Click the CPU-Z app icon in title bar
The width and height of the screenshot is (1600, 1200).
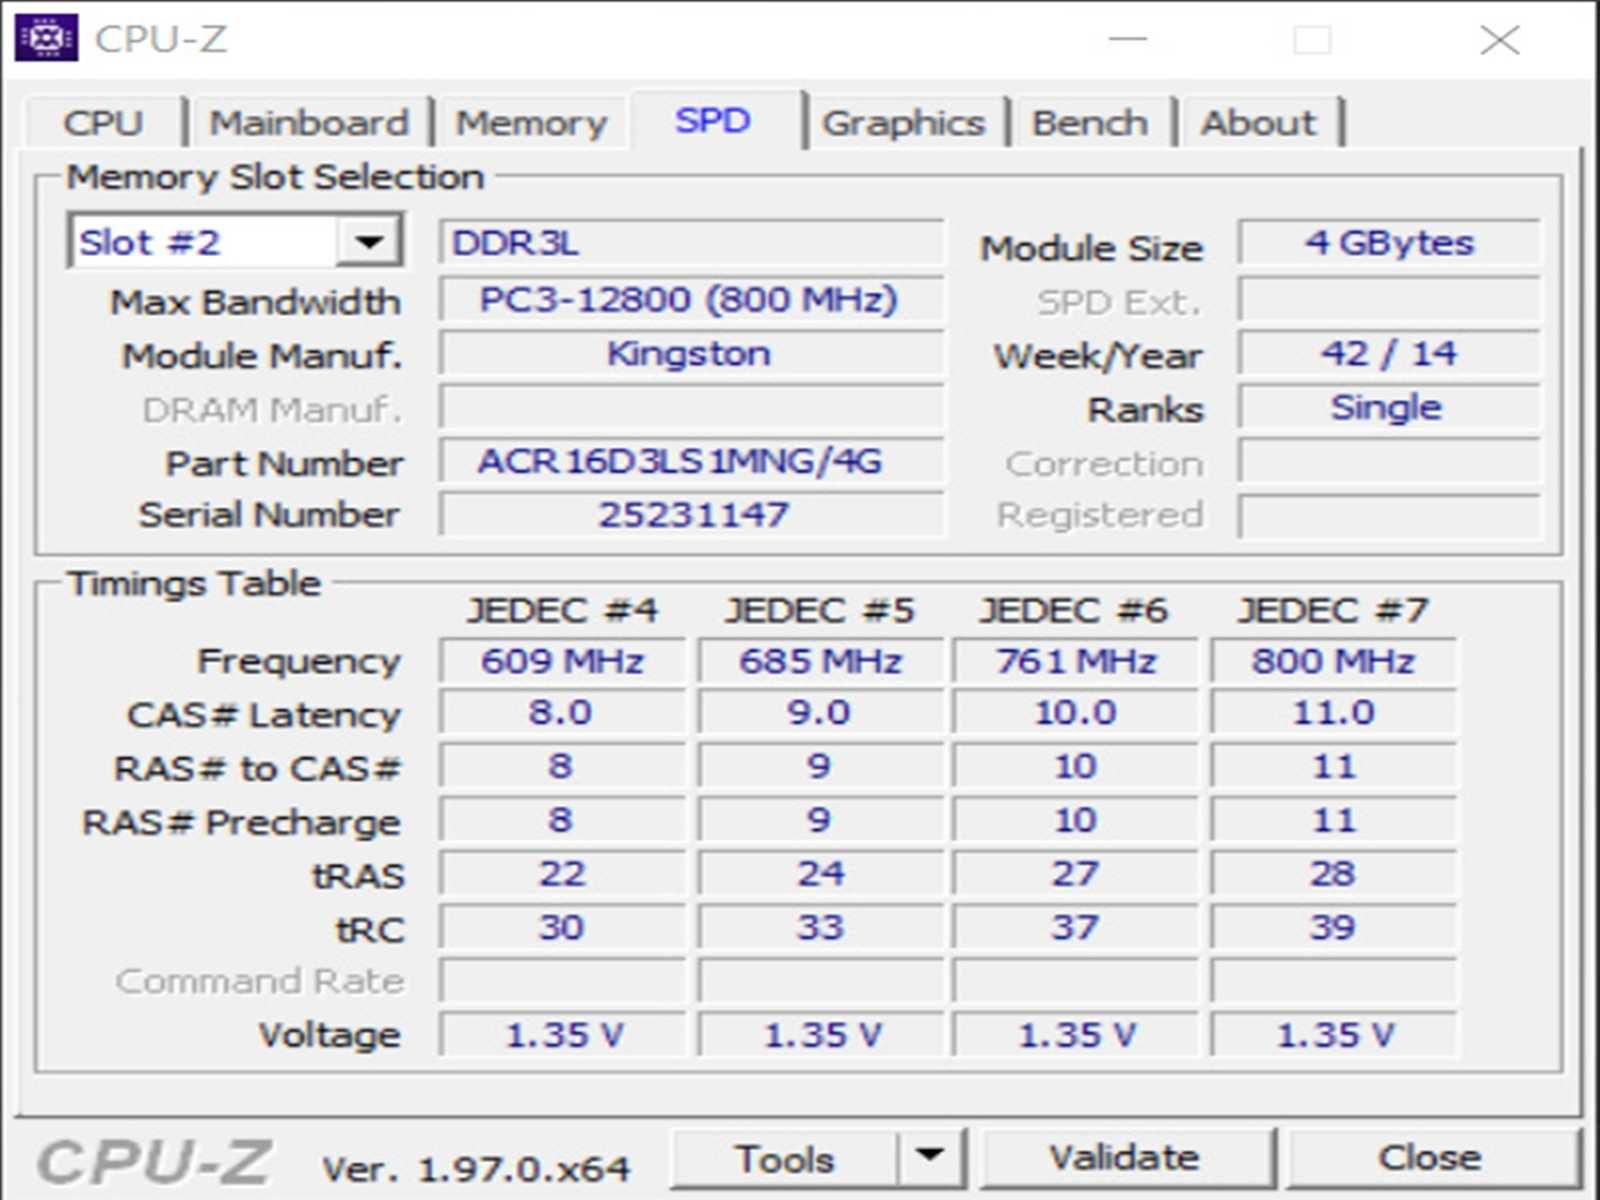coord(46,38)
